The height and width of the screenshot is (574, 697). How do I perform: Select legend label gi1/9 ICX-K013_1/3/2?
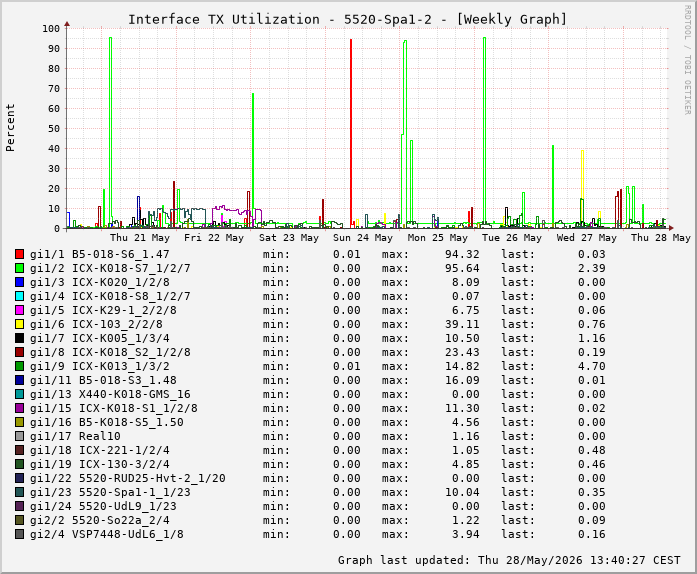click(x=100, y=366)
